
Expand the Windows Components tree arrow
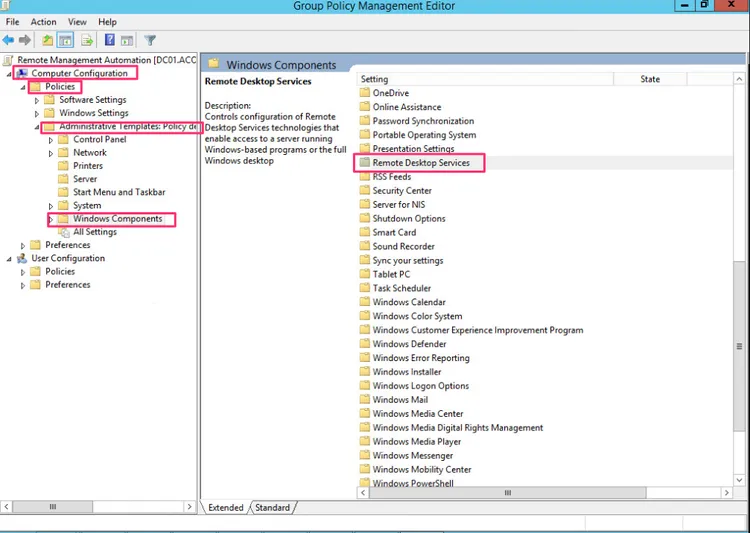(51, 219)
